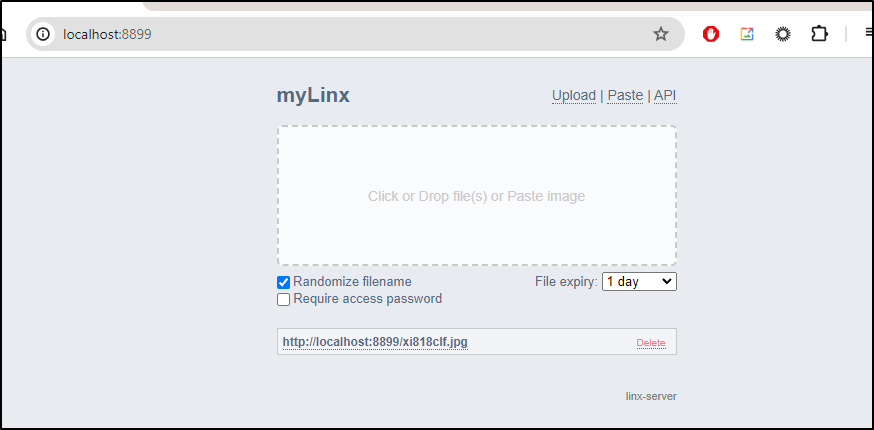Open the dark sunburst extension icon
This screenshot has width=874, height=430.
tap(783, 35)
